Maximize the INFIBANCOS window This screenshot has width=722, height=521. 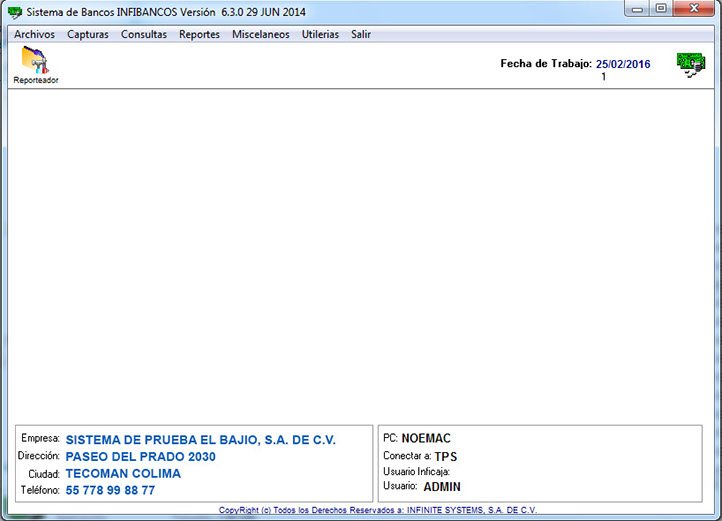(x=661, y=9)
